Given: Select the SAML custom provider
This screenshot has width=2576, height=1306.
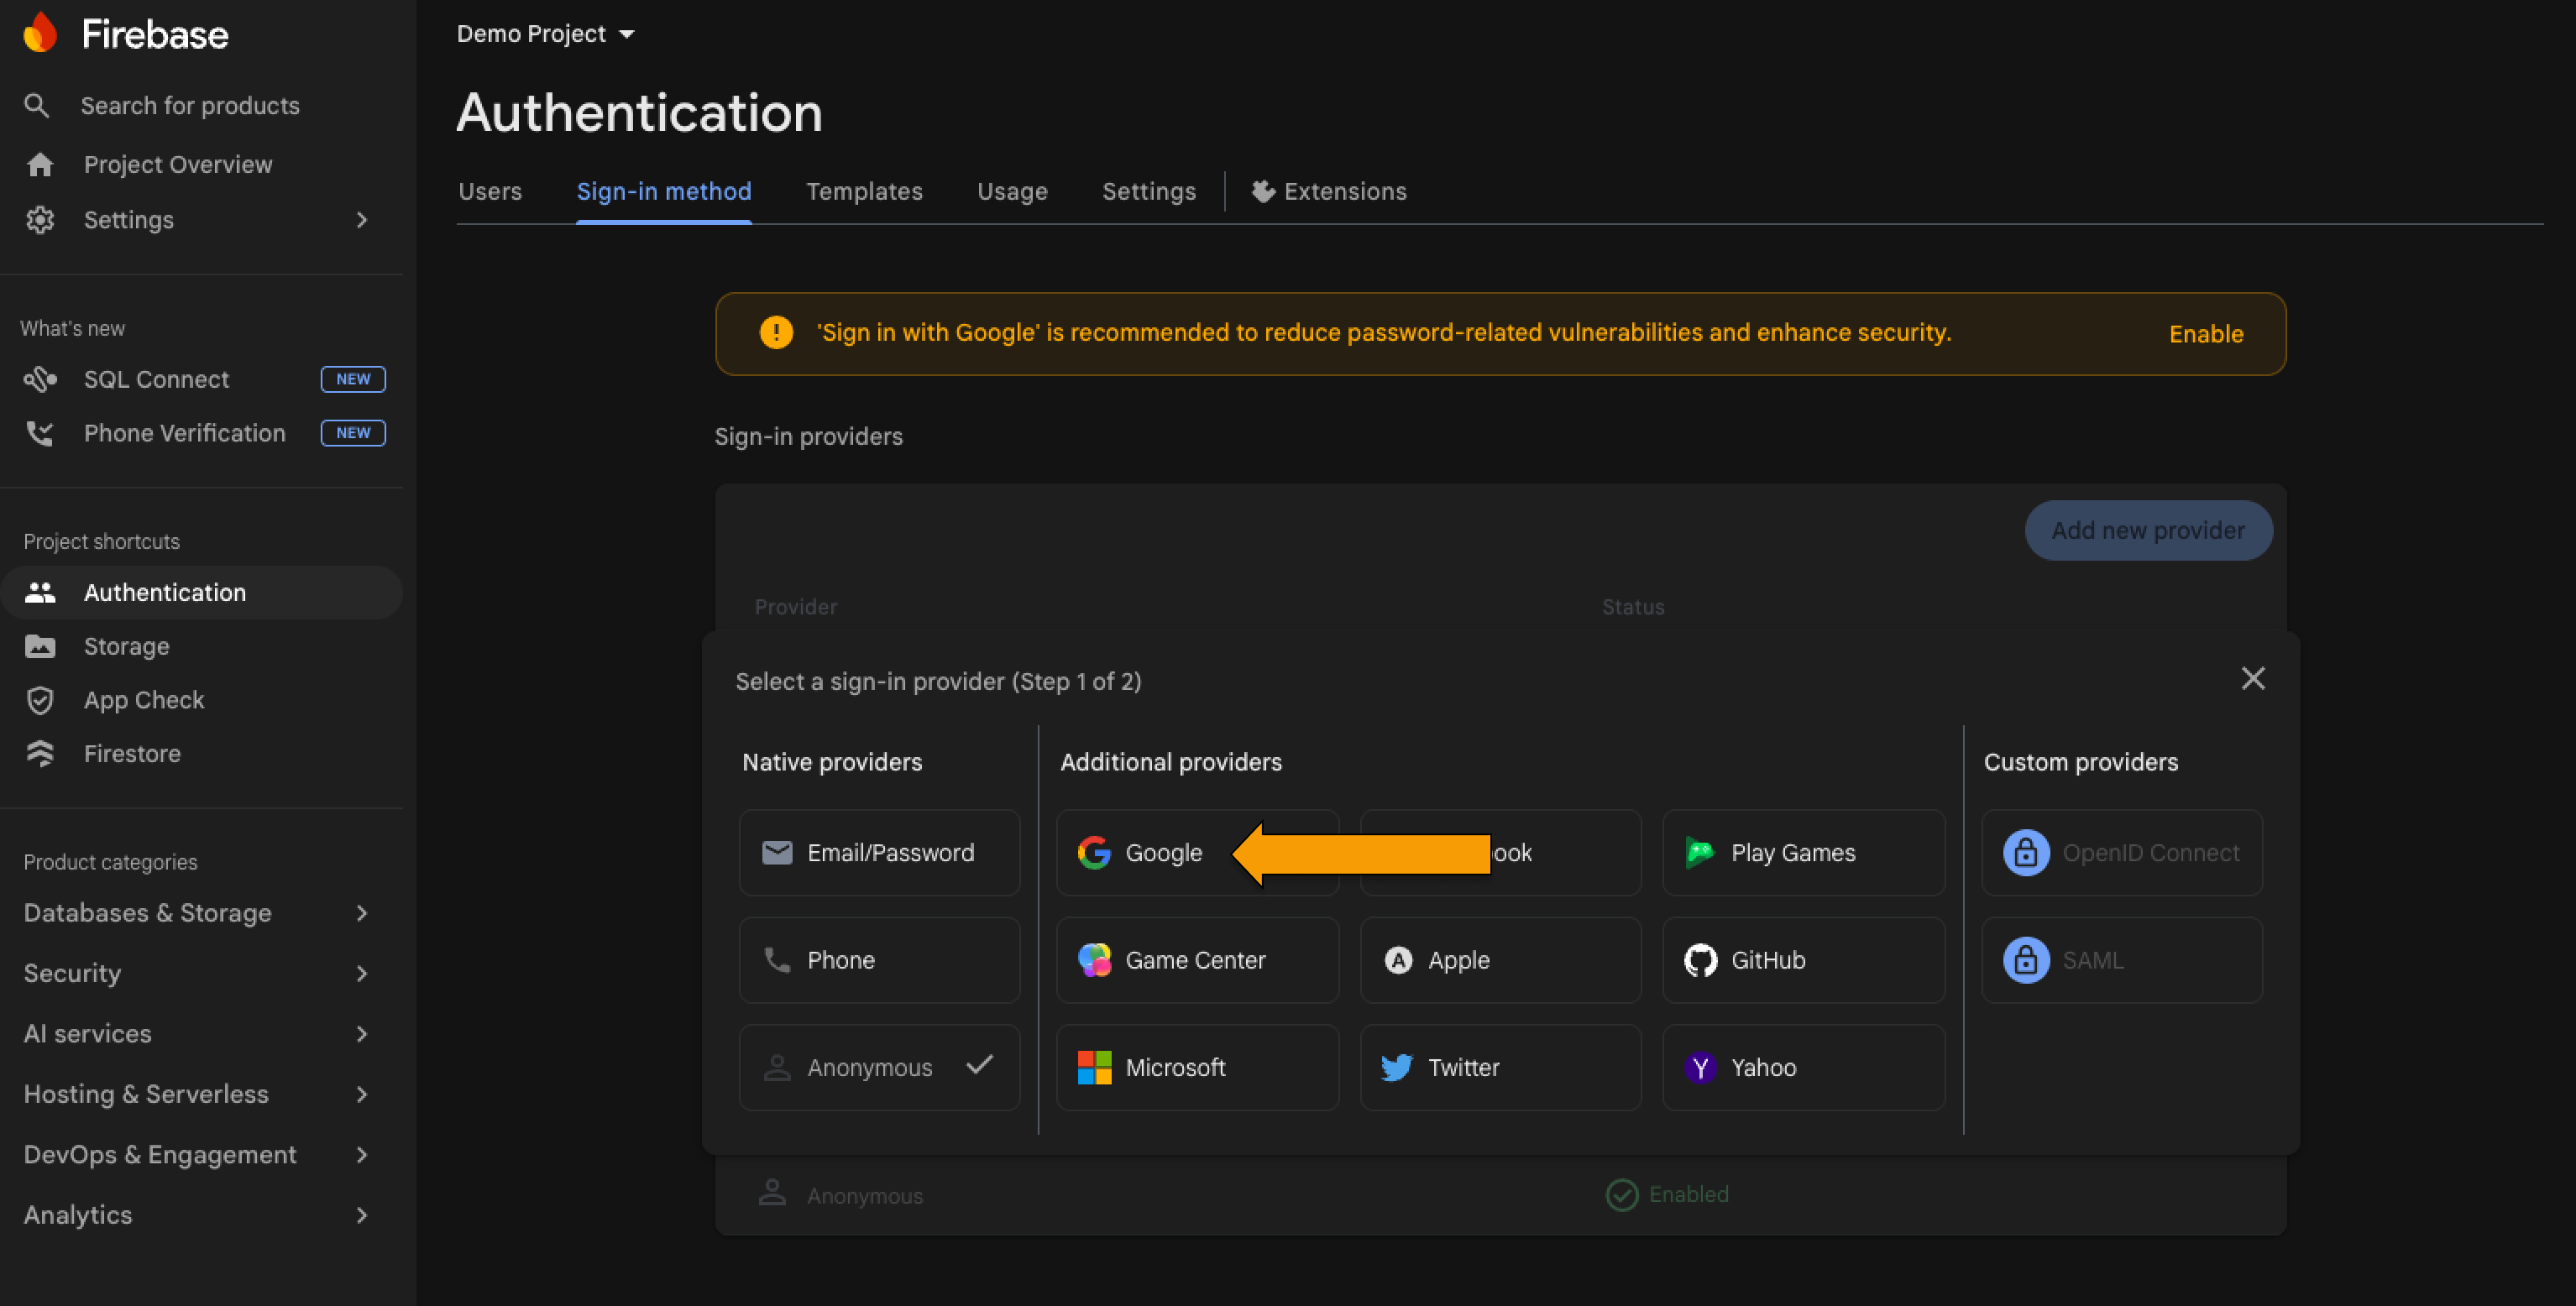Looking at the screenshot, I should 2122,960.
